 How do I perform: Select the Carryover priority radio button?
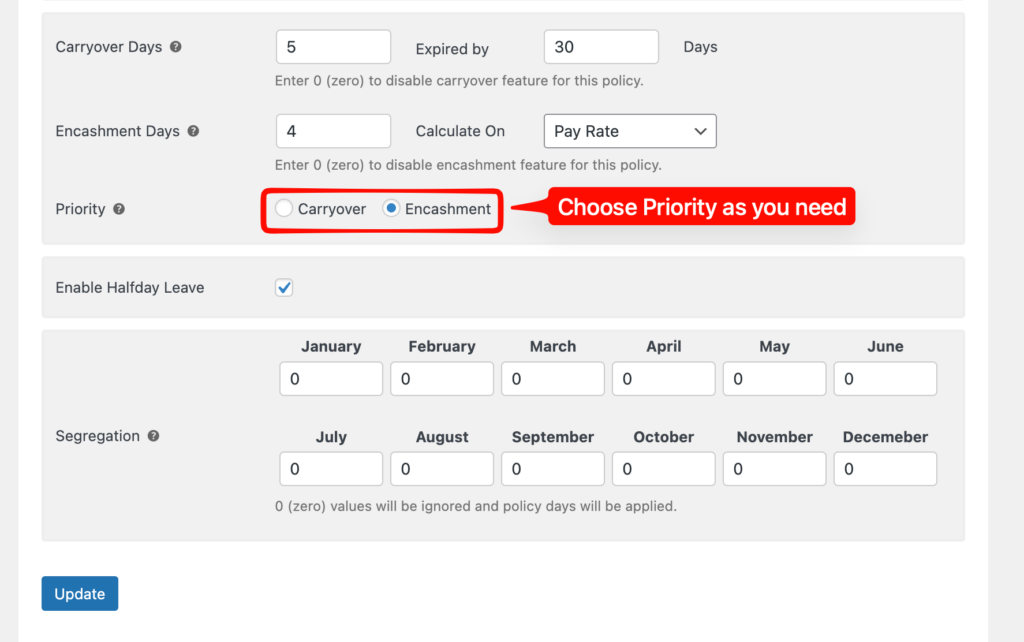tap(285, 209)
